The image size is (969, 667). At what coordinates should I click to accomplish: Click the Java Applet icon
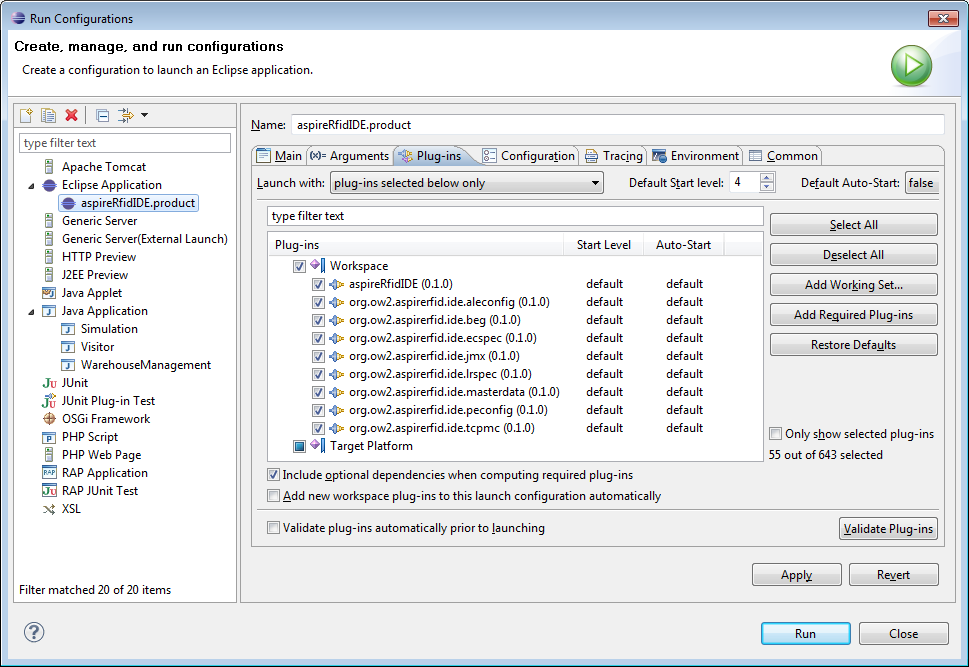coord(49,292)
